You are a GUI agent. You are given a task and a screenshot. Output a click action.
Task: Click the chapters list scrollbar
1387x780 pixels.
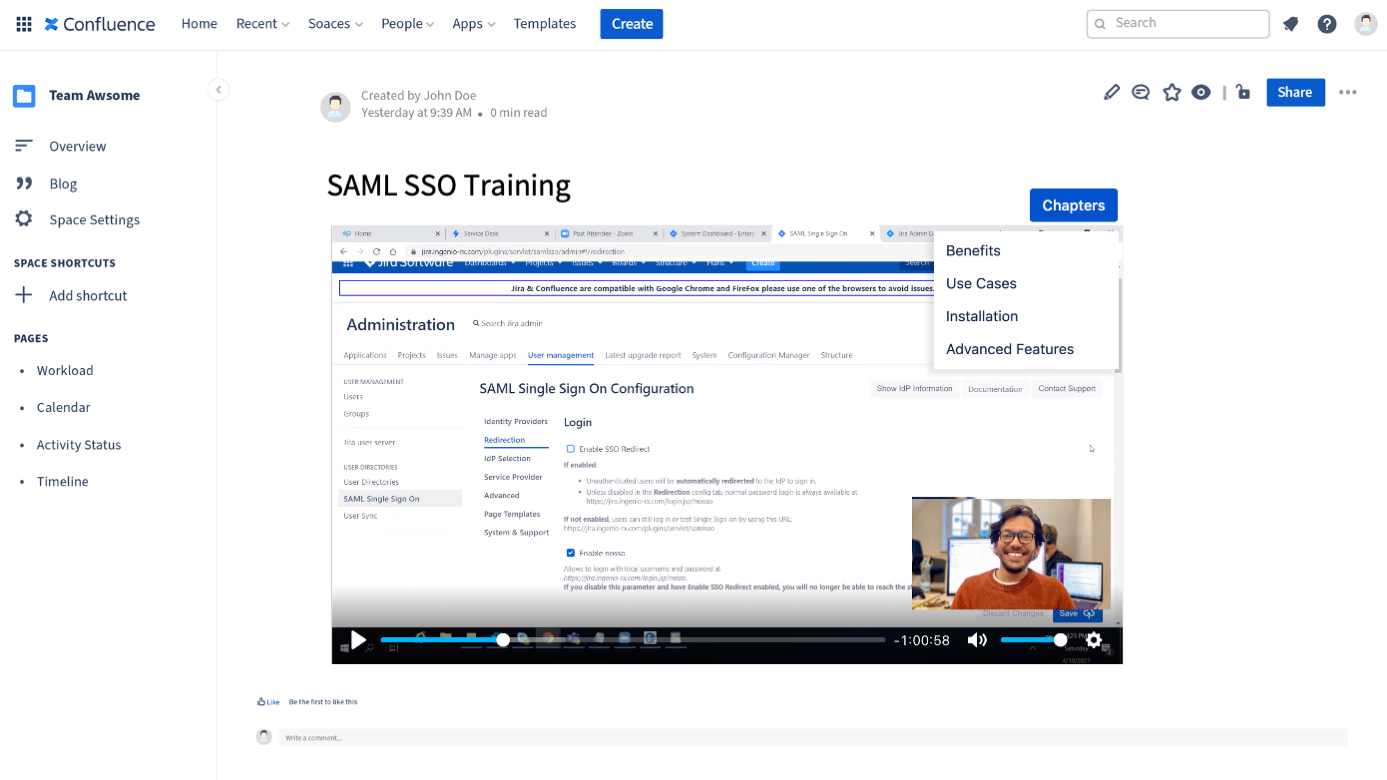pos(1120,324)
